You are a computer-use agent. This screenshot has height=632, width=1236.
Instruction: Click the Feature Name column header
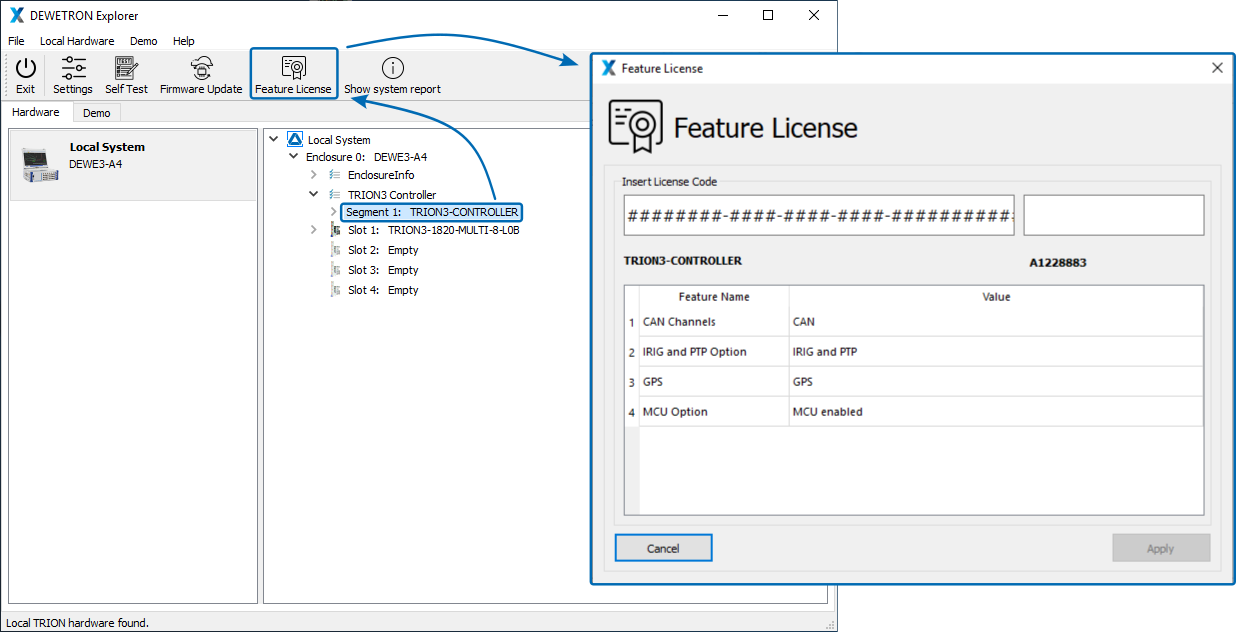[714, 297]
